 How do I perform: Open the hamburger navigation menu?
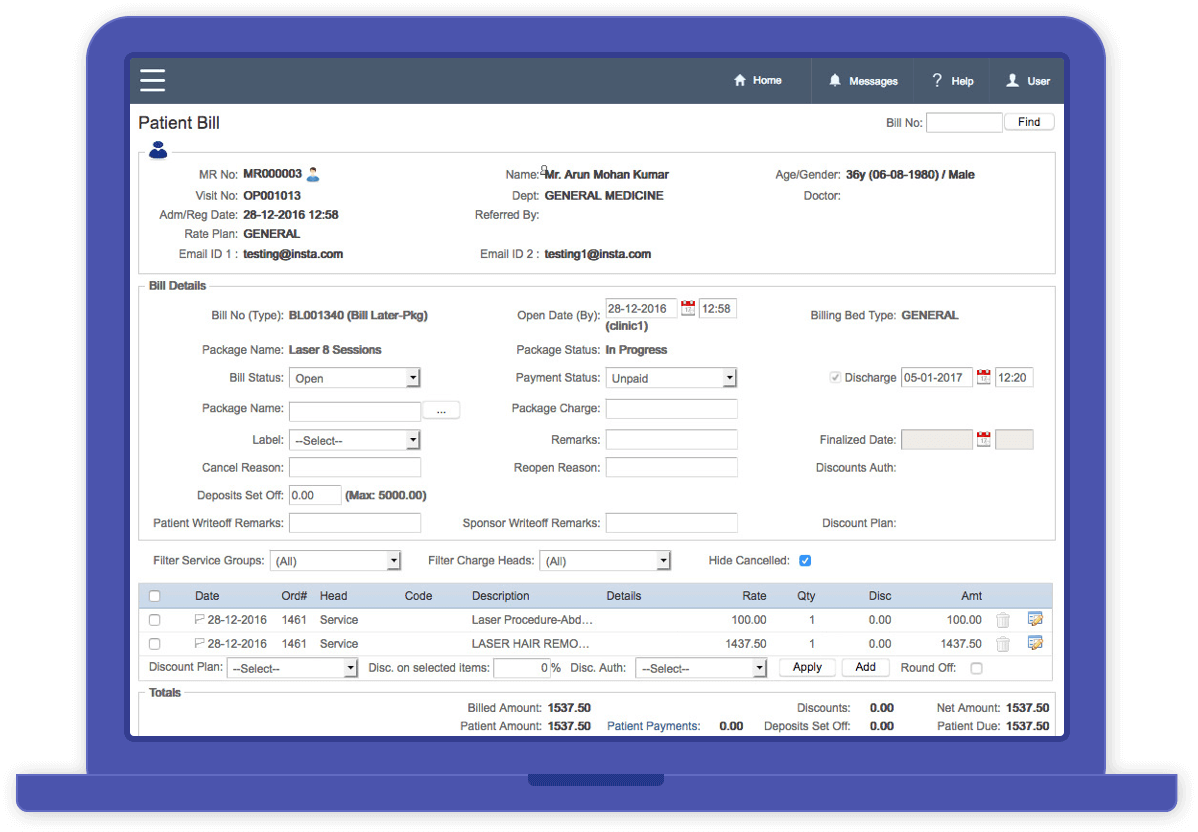pyautogui.click(x=152, y=81)
